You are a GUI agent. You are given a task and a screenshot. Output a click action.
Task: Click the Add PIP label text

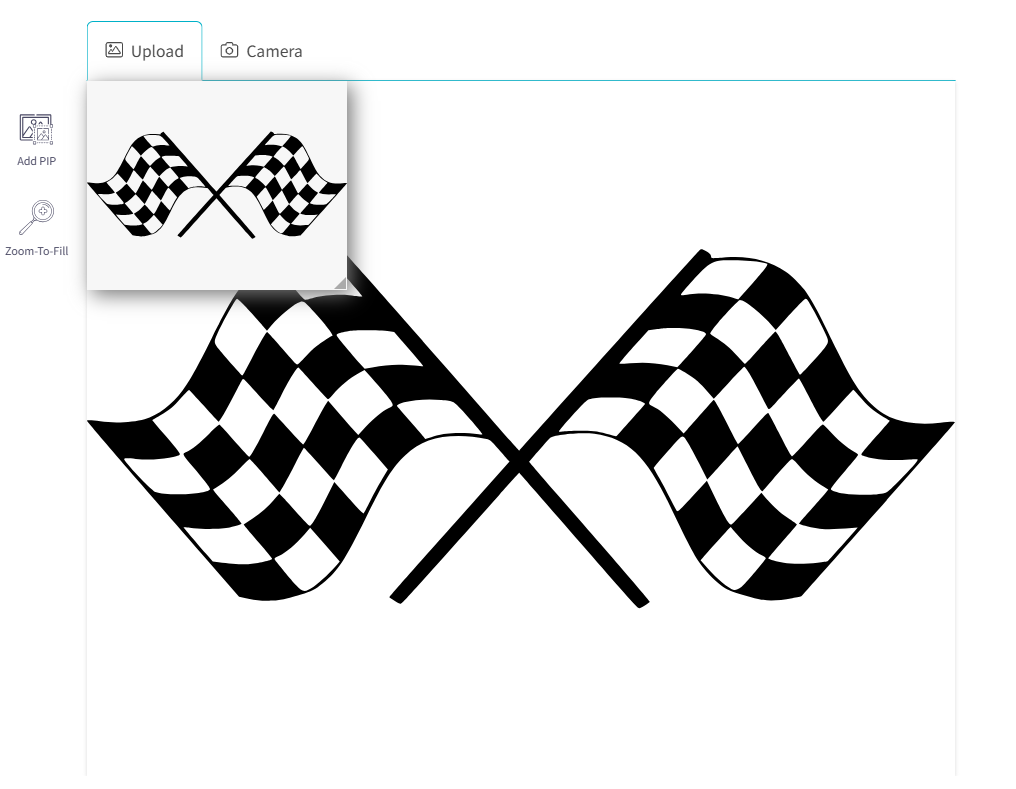[36, 161]
